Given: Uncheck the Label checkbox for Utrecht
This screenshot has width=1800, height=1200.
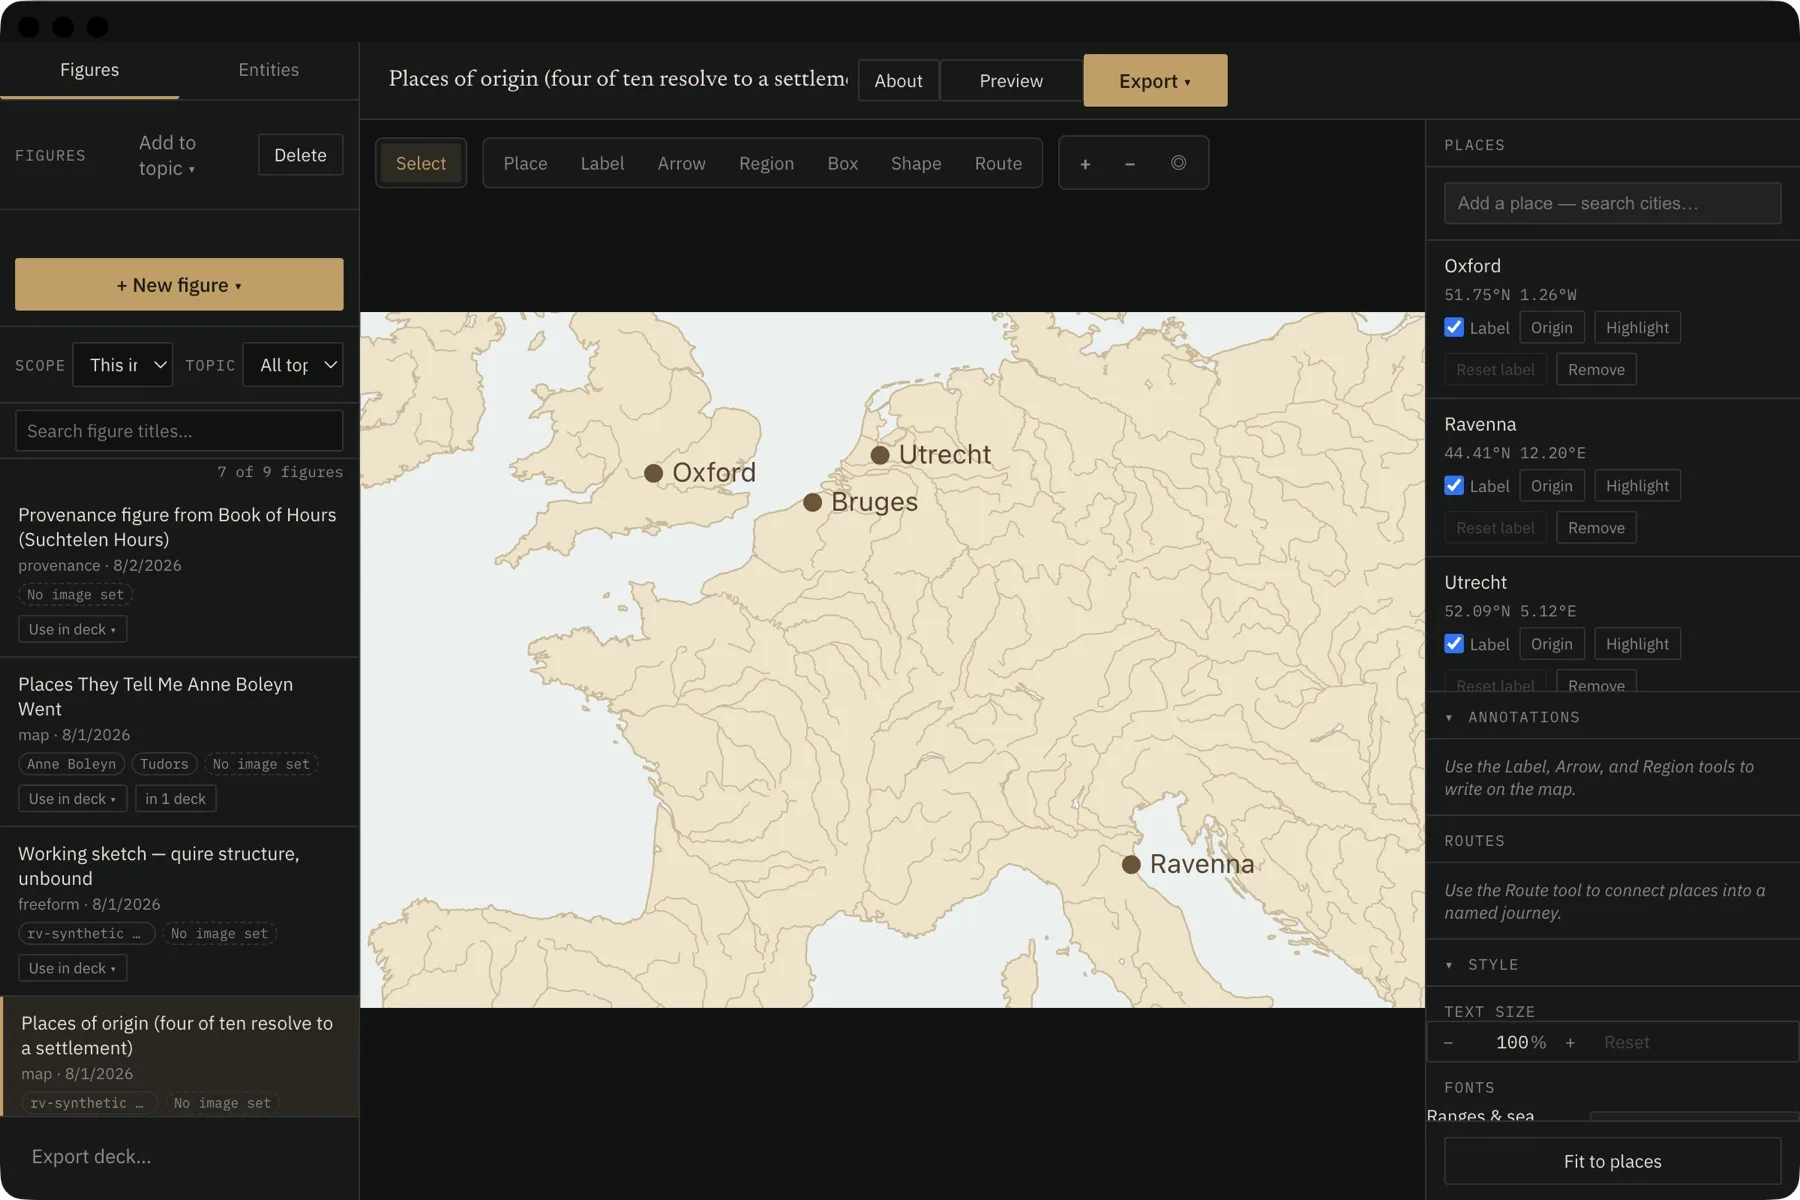Looking at the screenshot, I should point(1454,643).
